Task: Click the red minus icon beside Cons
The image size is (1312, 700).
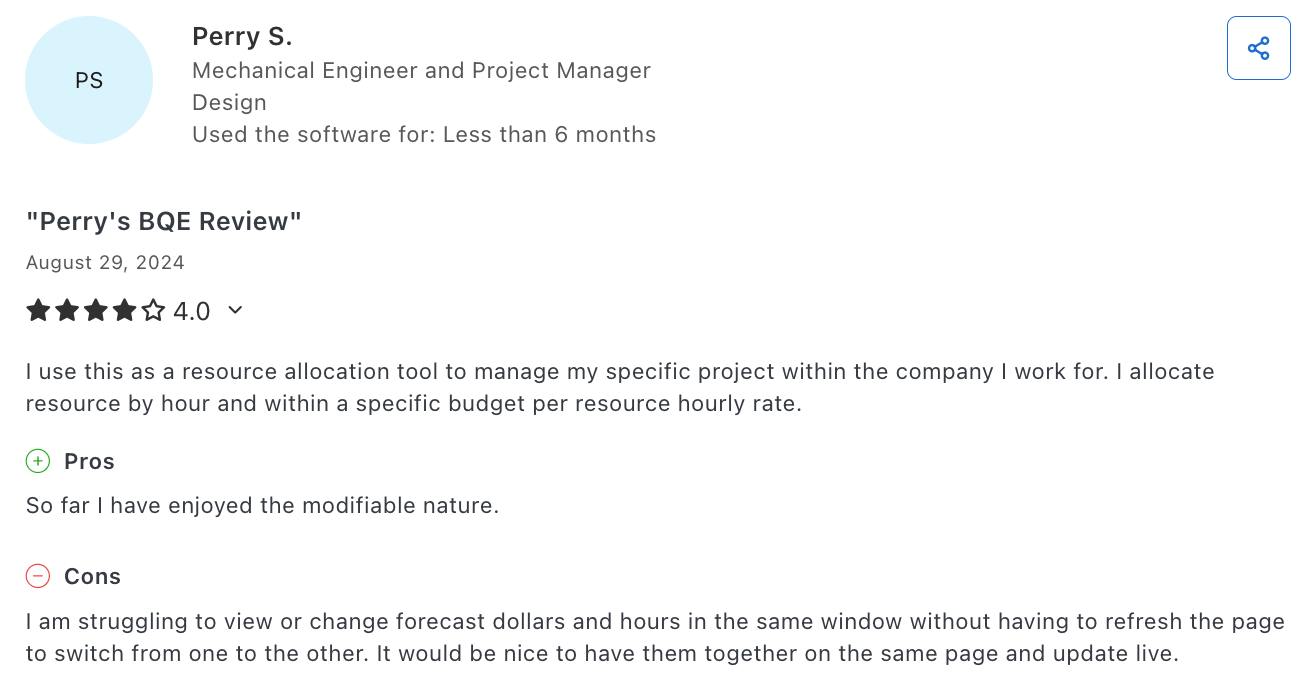Action: [38, 576]
